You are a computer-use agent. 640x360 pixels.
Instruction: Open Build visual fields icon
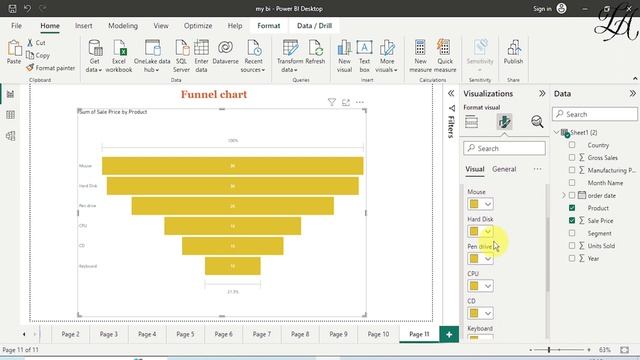(471, 122)
